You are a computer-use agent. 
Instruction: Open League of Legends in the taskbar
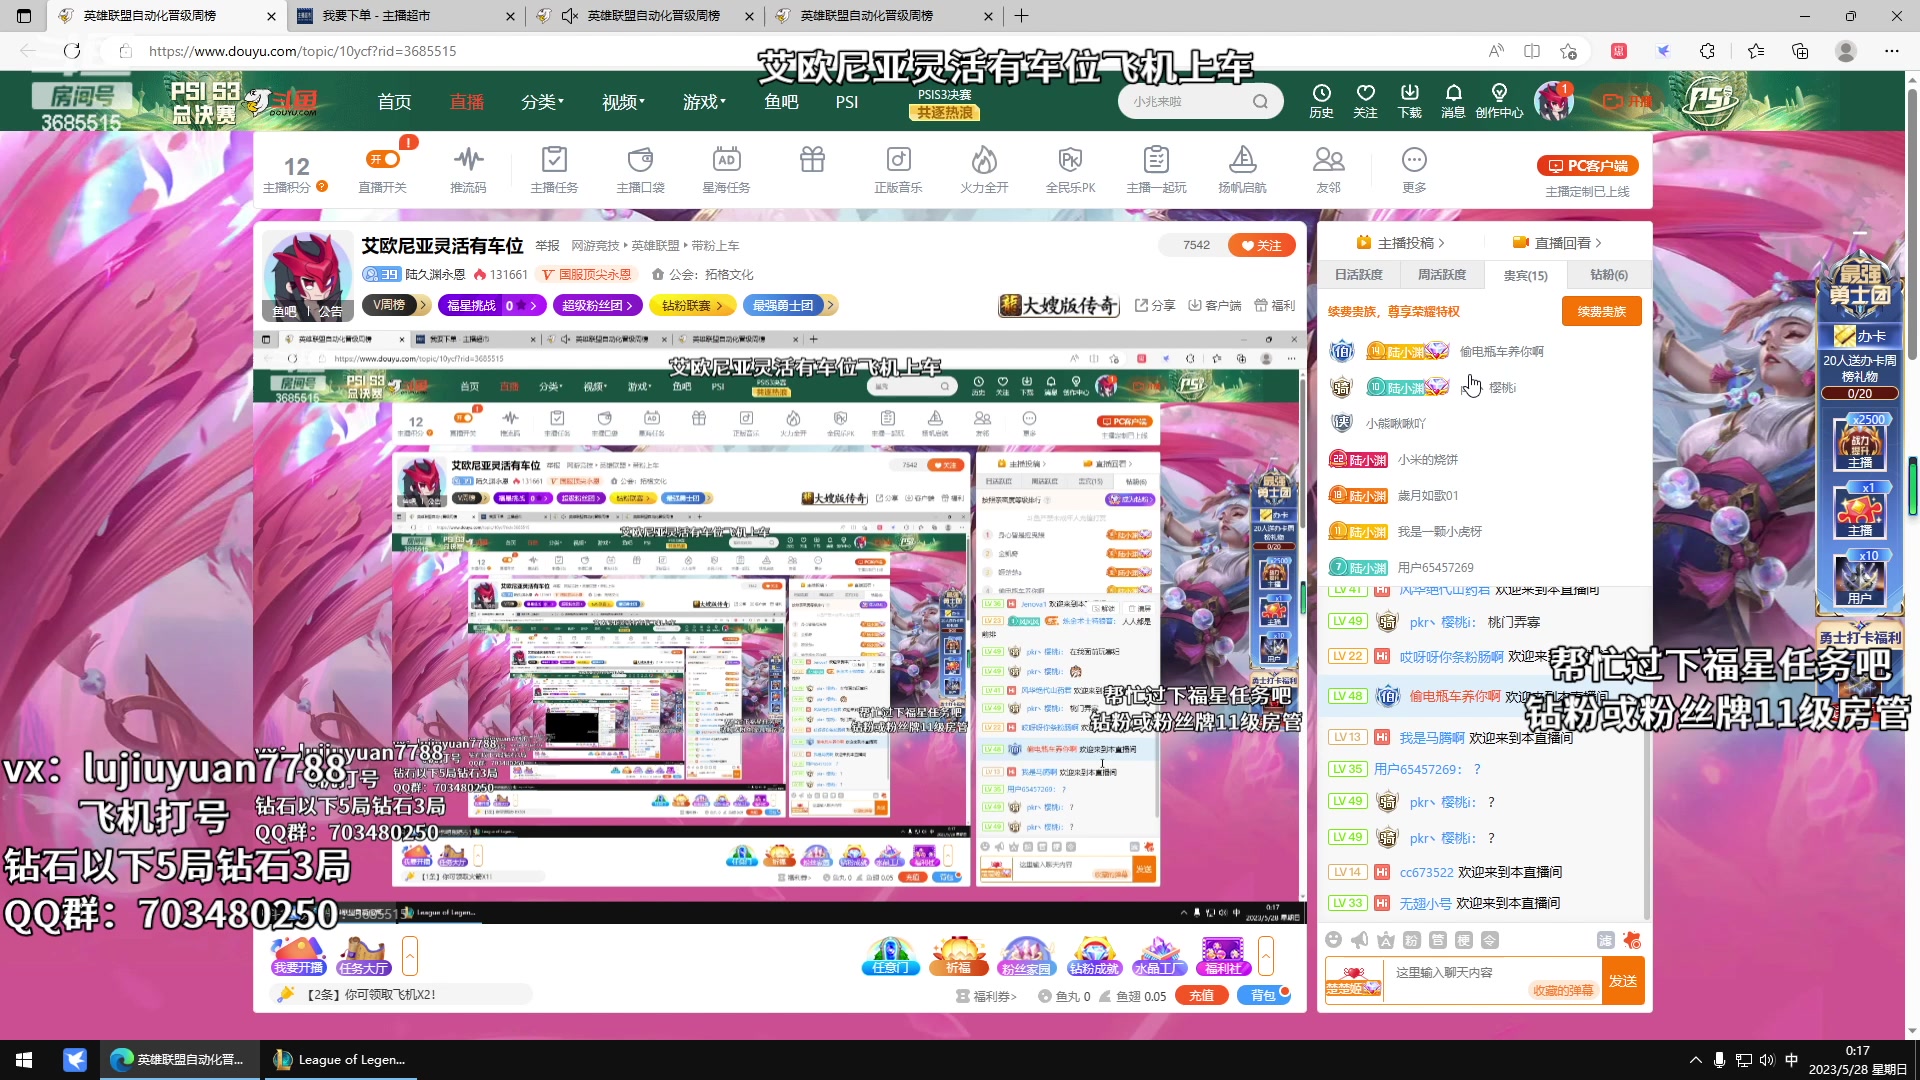[x=340, y=1060]
